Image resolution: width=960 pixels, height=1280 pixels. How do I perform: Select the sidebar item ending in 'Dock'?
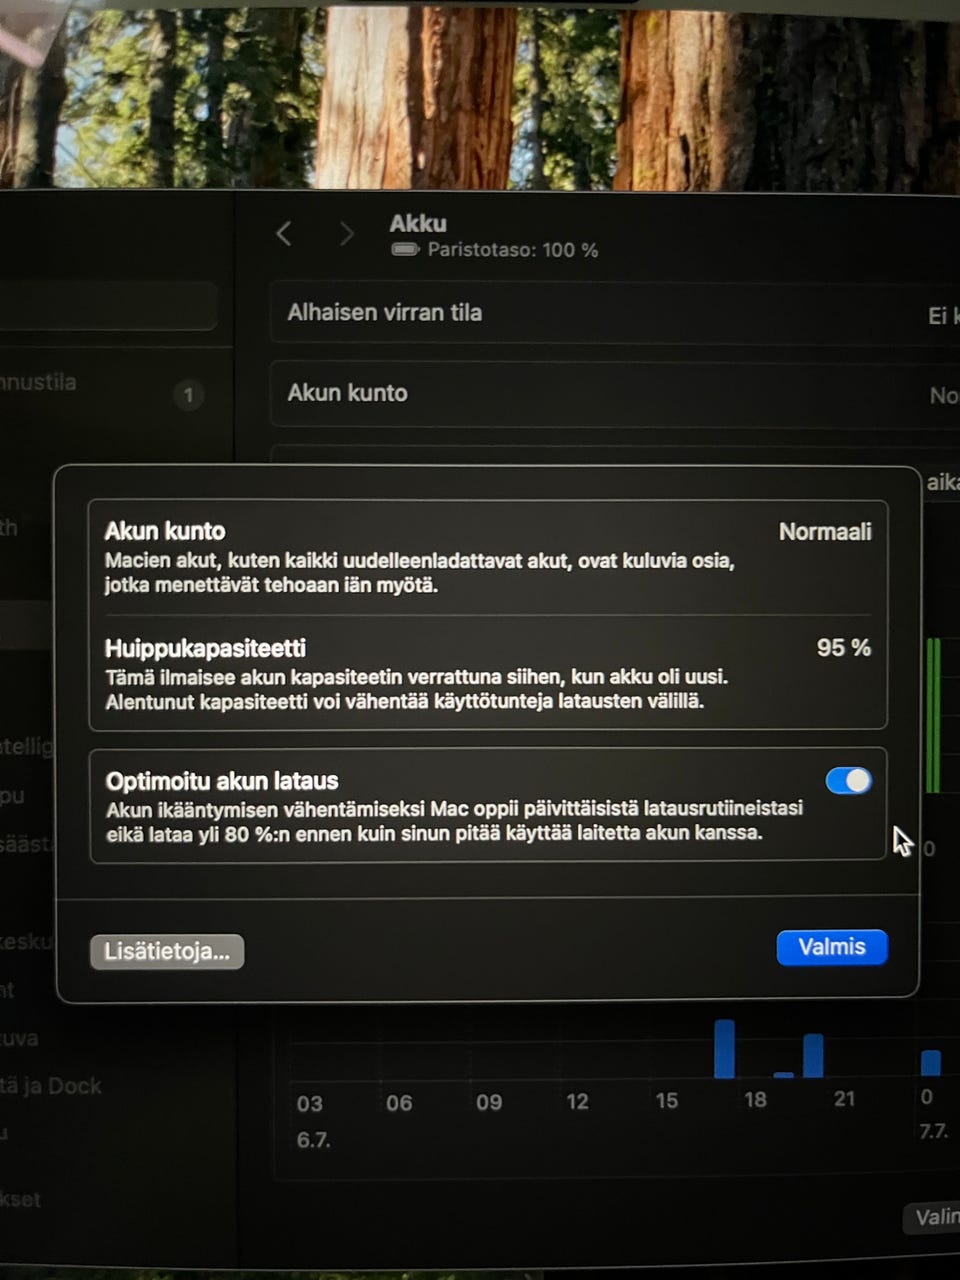(x=50, y=1086)
